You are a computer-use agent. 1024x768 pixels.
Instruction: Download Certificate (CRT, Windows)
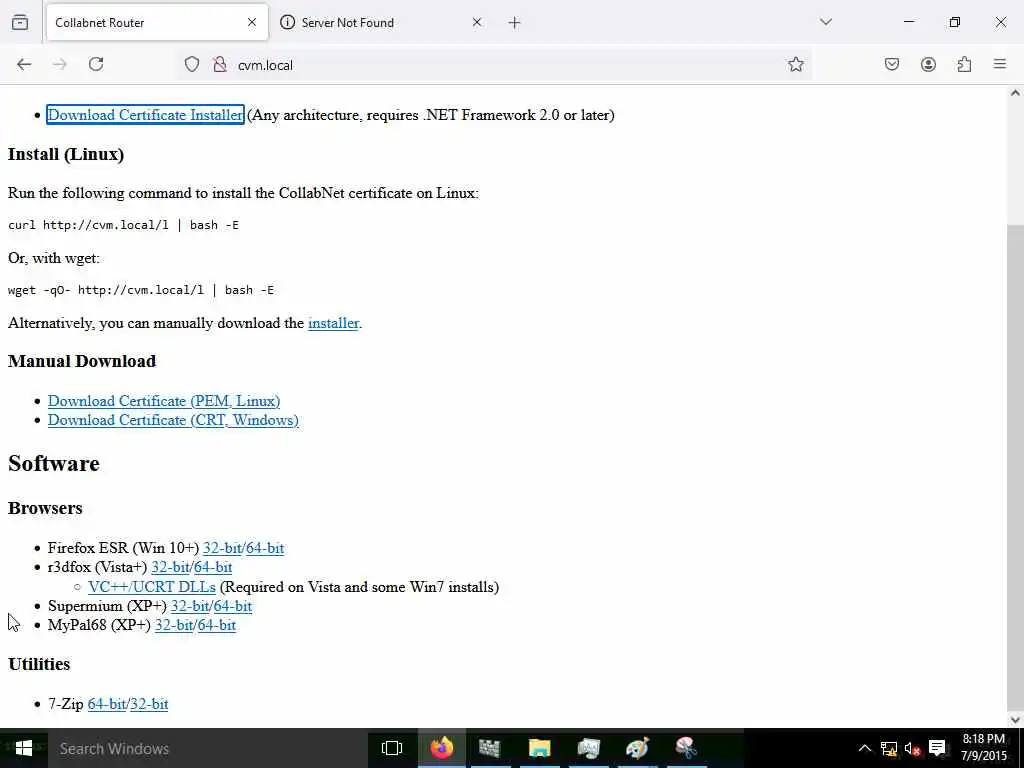(x=173, y=420)
